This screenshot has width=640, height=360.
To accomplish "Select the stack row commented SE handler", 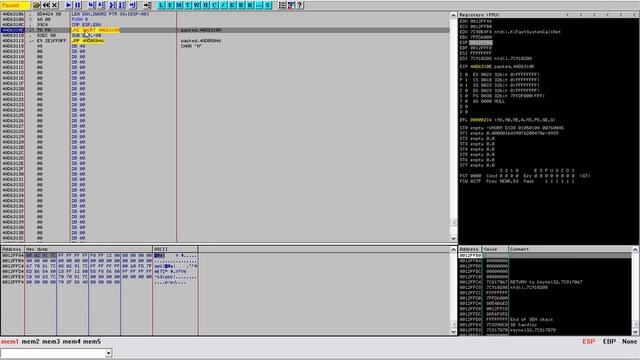I will (545, 325).
